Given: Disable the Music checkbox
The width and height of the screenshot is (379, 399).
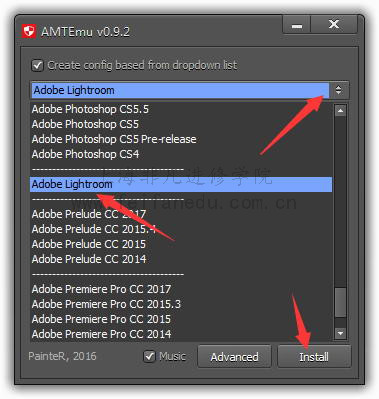Looking at the screenshot, I should pos(149,357).
